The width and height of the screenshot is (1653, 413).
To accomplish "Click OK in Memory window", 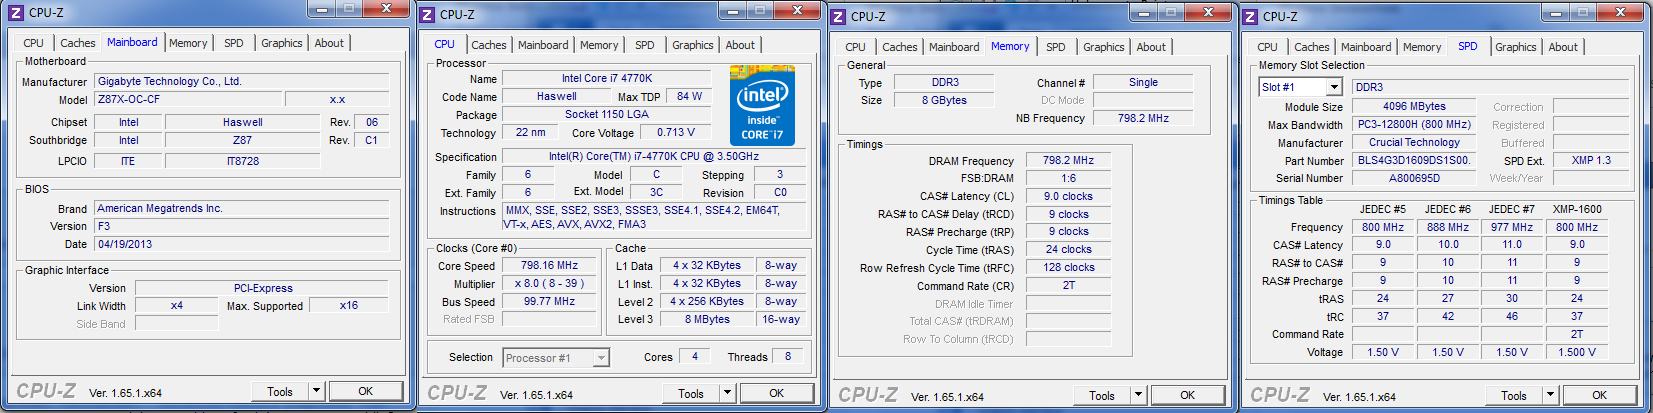I will [1188, 396].
